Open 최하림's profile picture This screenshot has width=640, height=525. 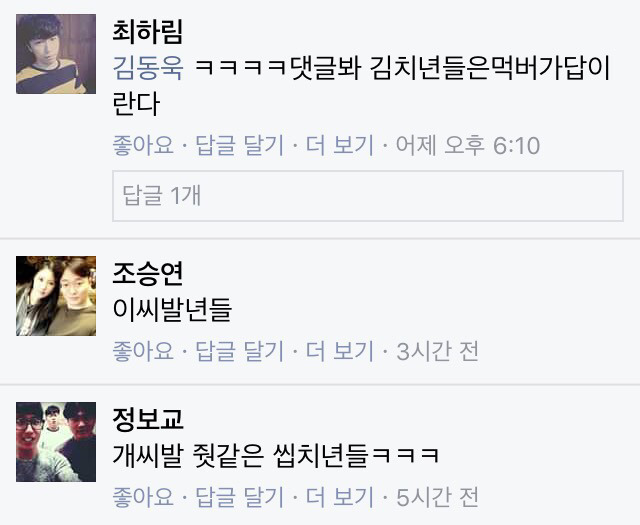pyautogui.click(x=56, y=54)
